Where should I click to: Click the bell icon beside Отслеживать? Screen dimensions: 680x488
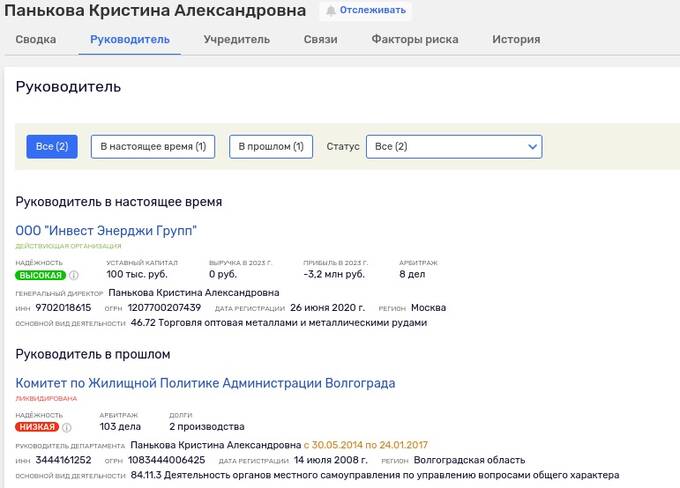(x=331, y=11)
